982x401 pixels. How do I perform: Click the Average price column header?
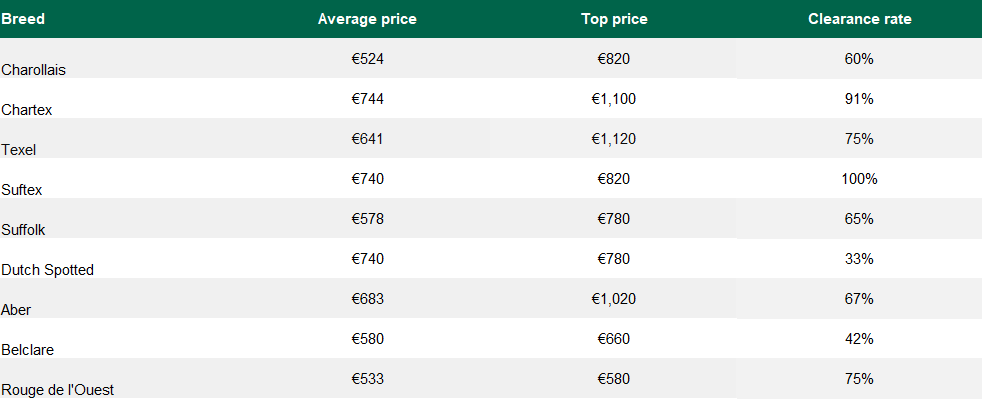tap(367, 19)
